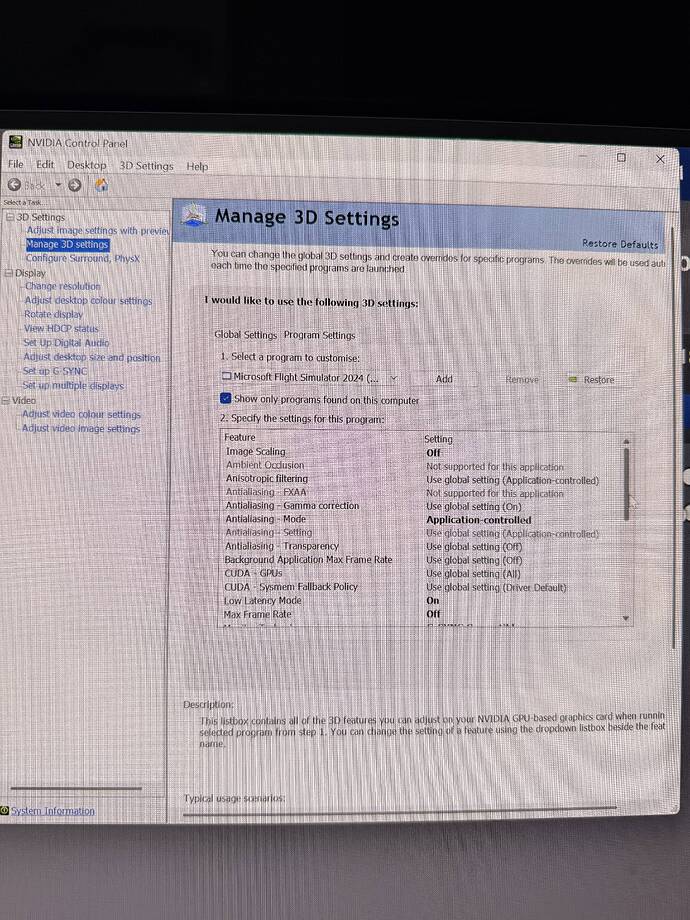
Task: Collapse the 3D Settings tree node
Action: [x=9, y=217]
